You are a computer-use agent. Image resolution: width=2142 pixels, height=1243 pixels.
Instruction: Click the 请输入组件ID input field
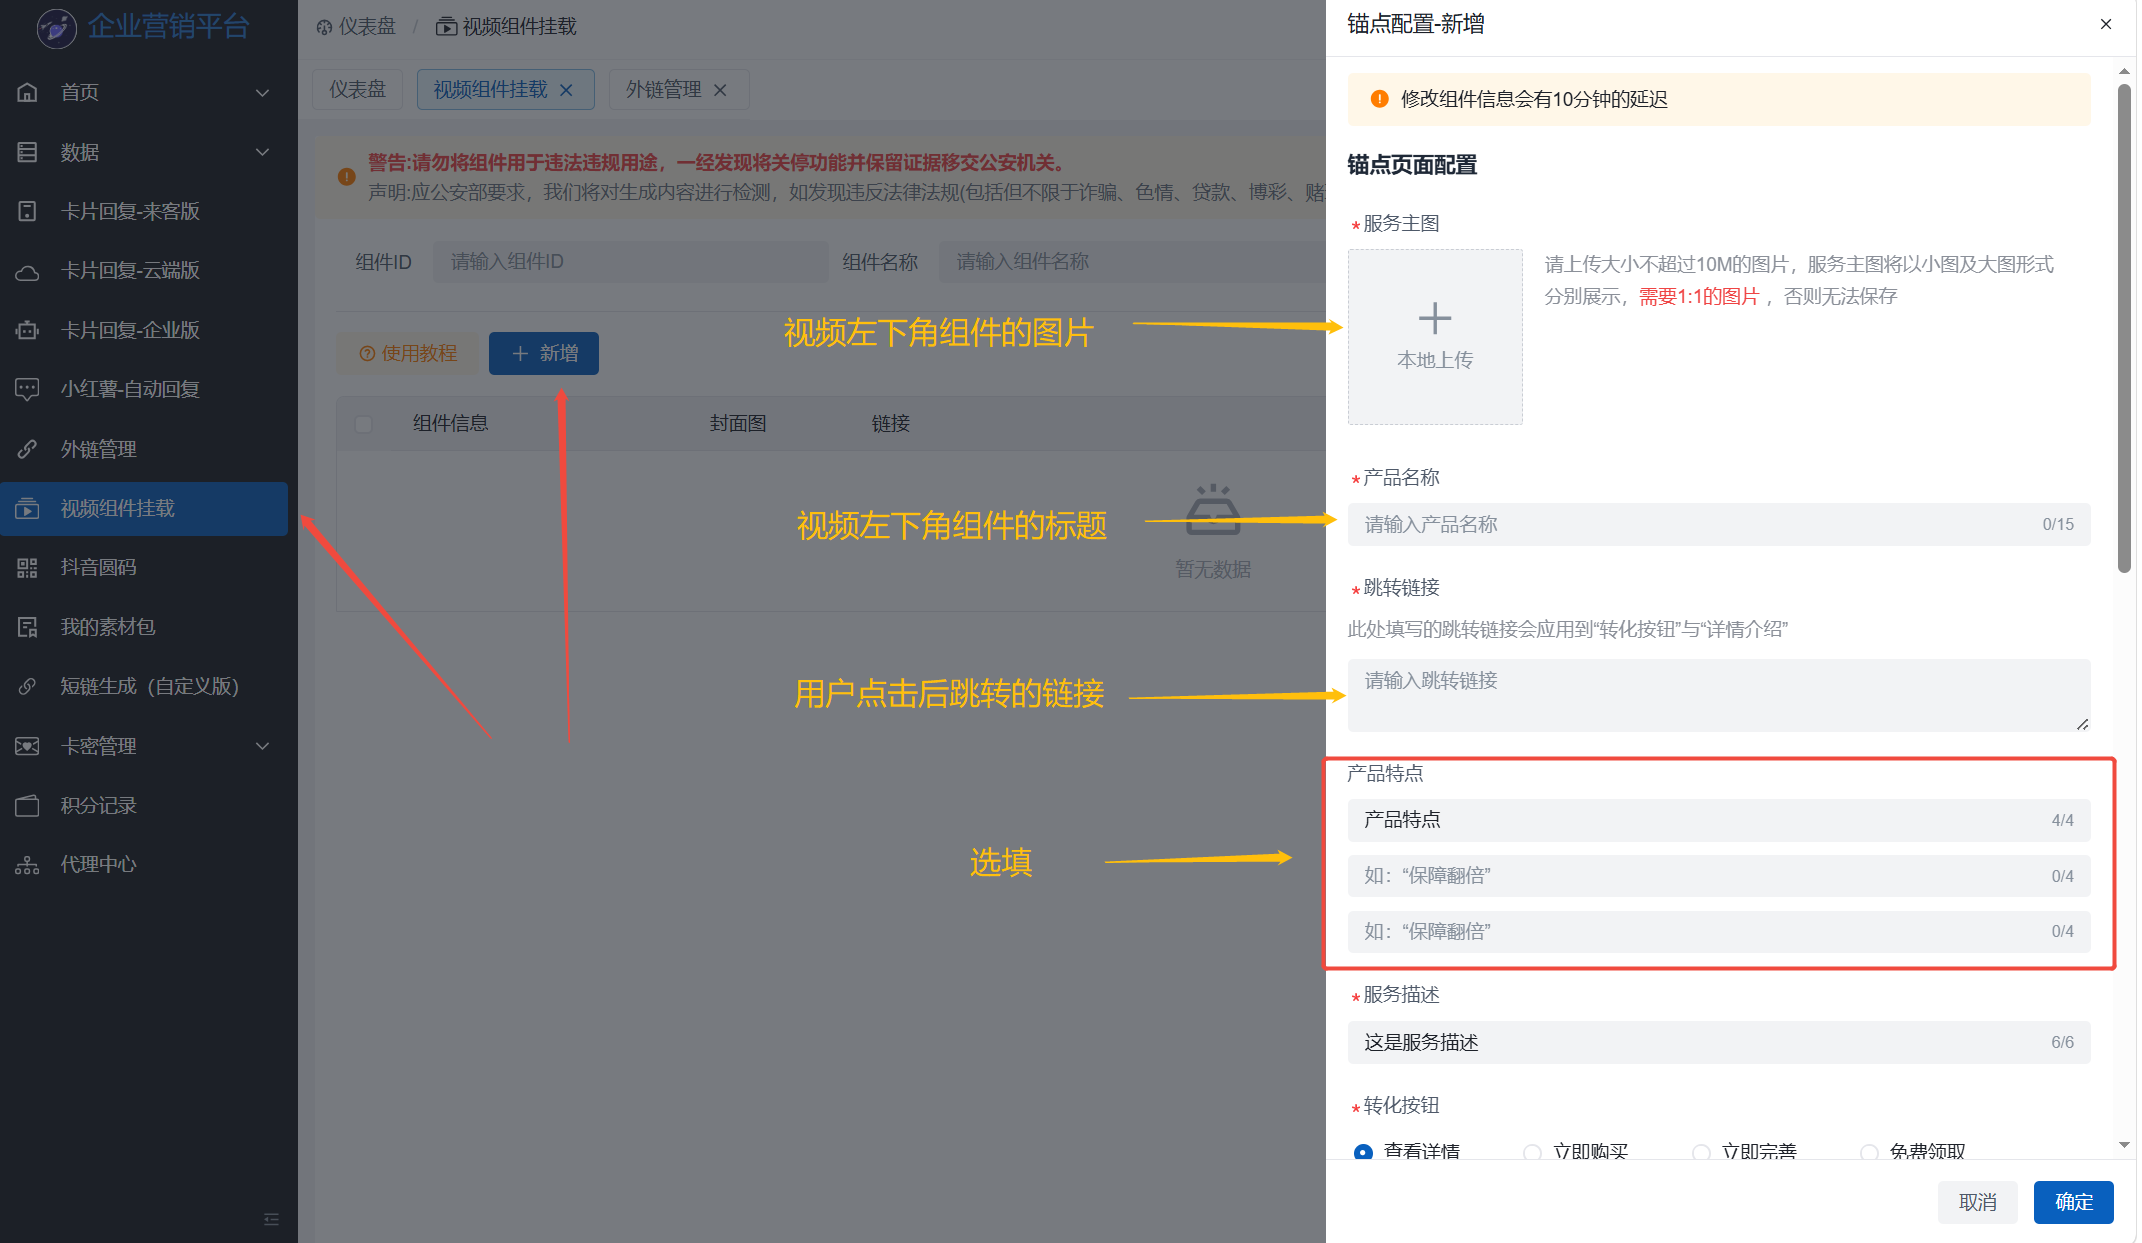630,261
